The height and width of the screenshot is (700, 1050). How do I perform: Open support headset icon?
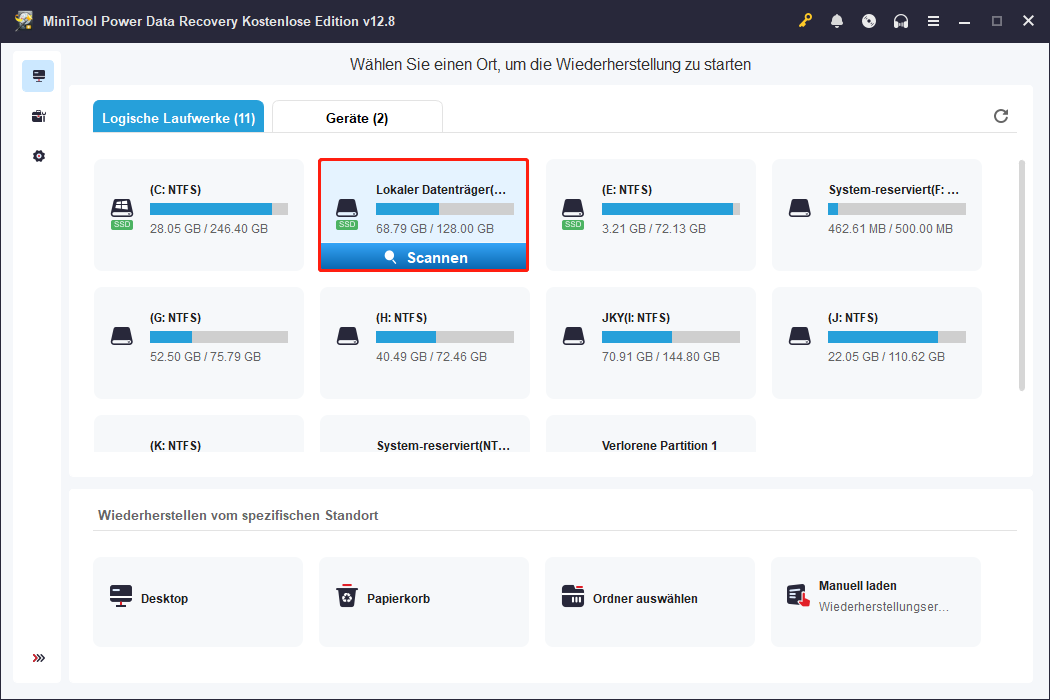pyautogui.click(x=901, y=21)
